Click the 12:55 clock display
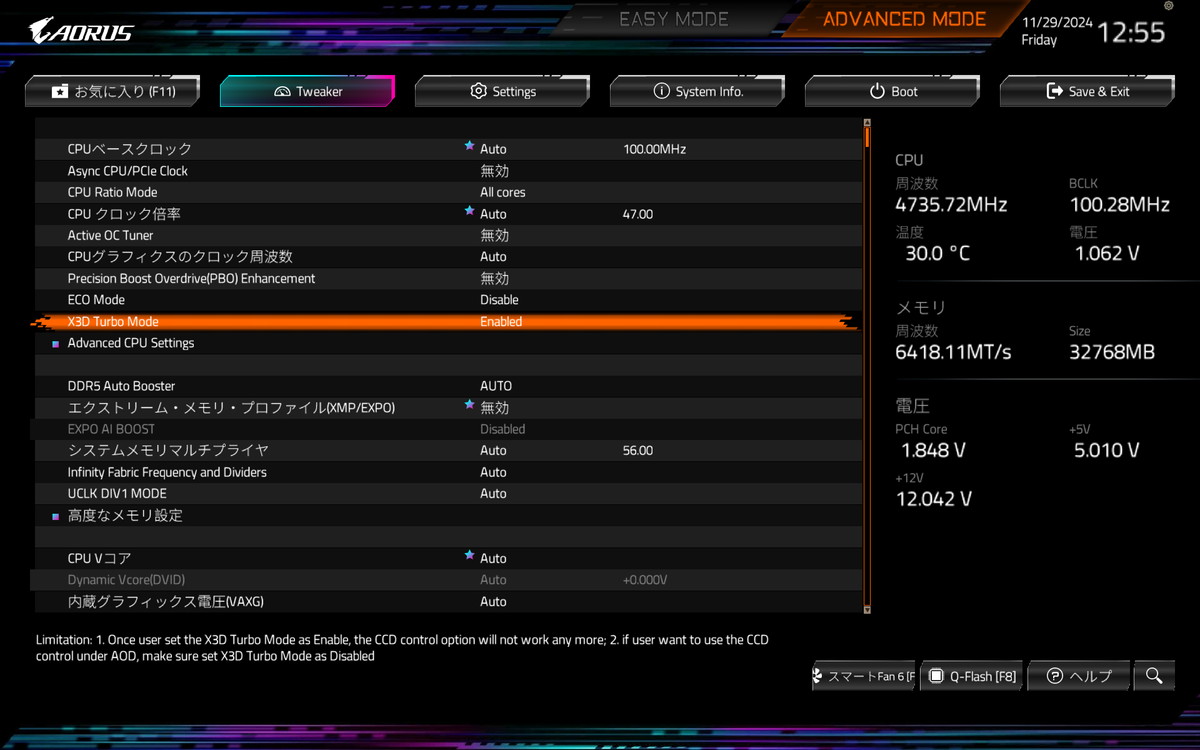The image size is (1200, 750). 1131,32
